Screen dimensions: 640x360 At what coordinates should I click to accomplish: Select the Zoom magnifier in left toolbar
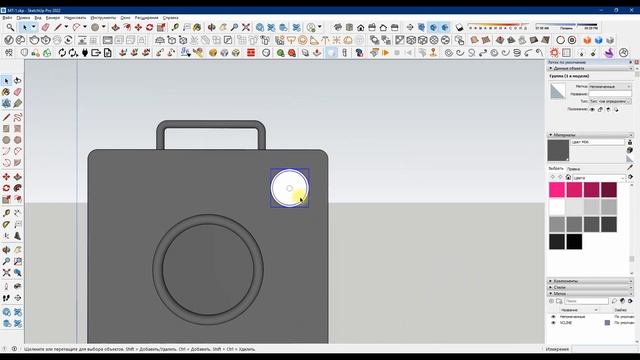[x=6, y=261]
